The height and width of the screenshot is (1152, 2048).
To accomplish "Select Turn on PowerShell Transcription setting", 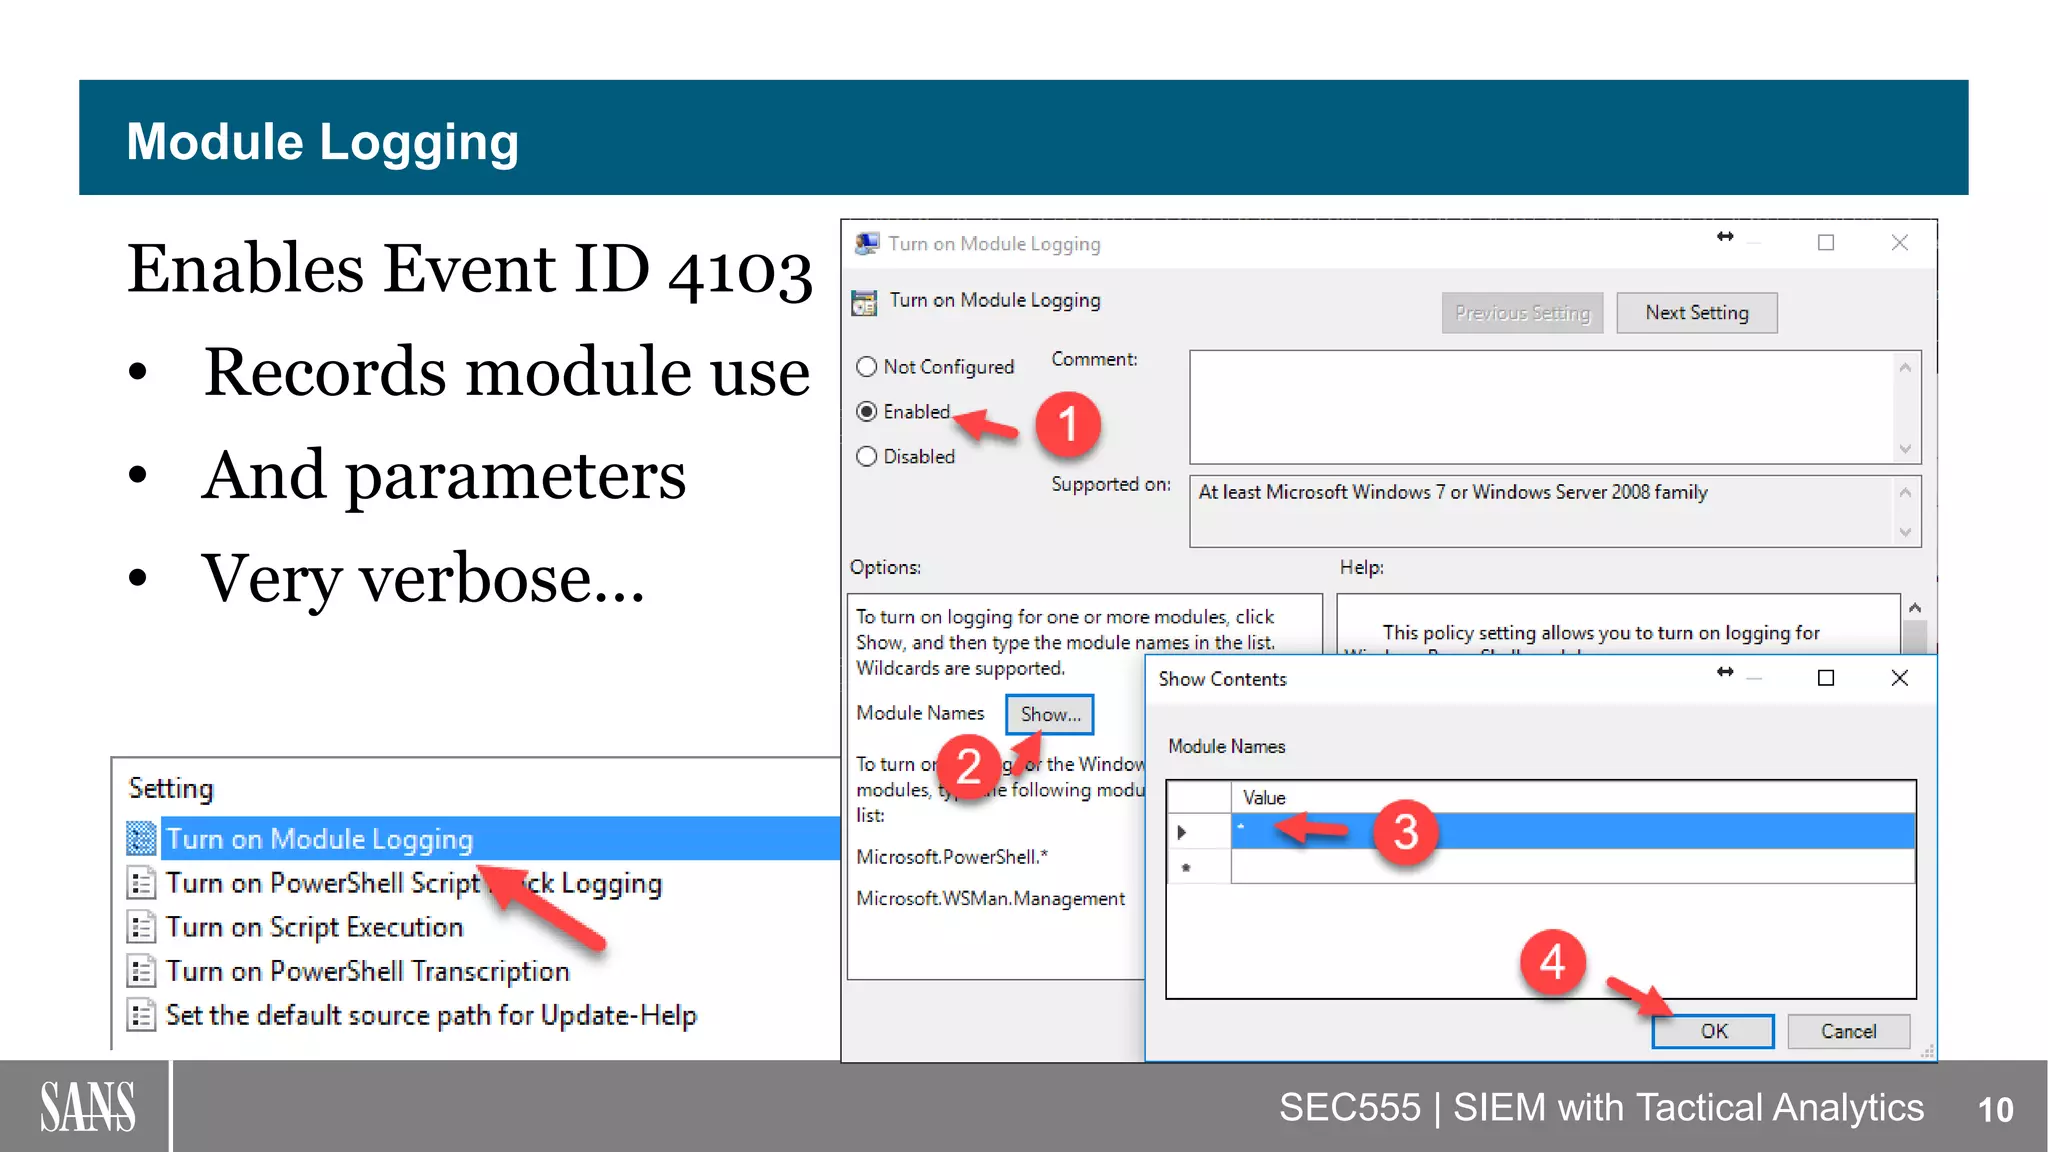I will (x=367, y=971).
